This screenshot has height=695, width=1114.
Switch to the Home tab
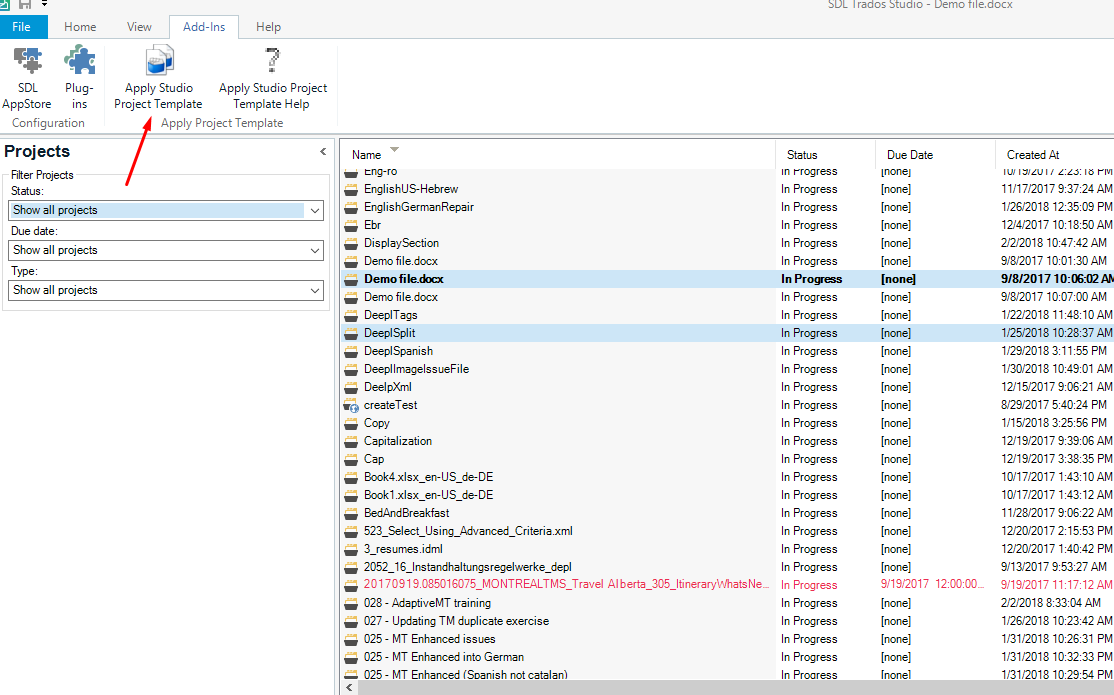point(80,27)
